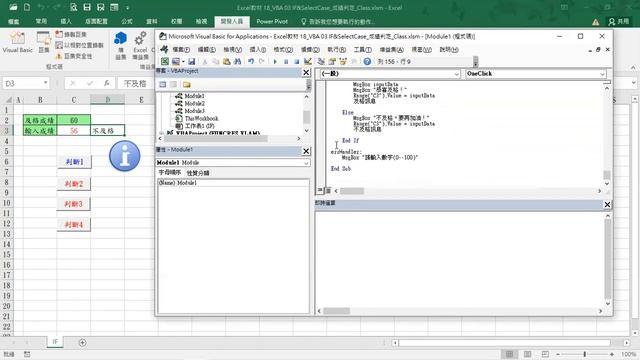Toggle Design Mode icon in VBA toolbar
640x360 pixels.
pyautogui.click(x=308, y=62)
